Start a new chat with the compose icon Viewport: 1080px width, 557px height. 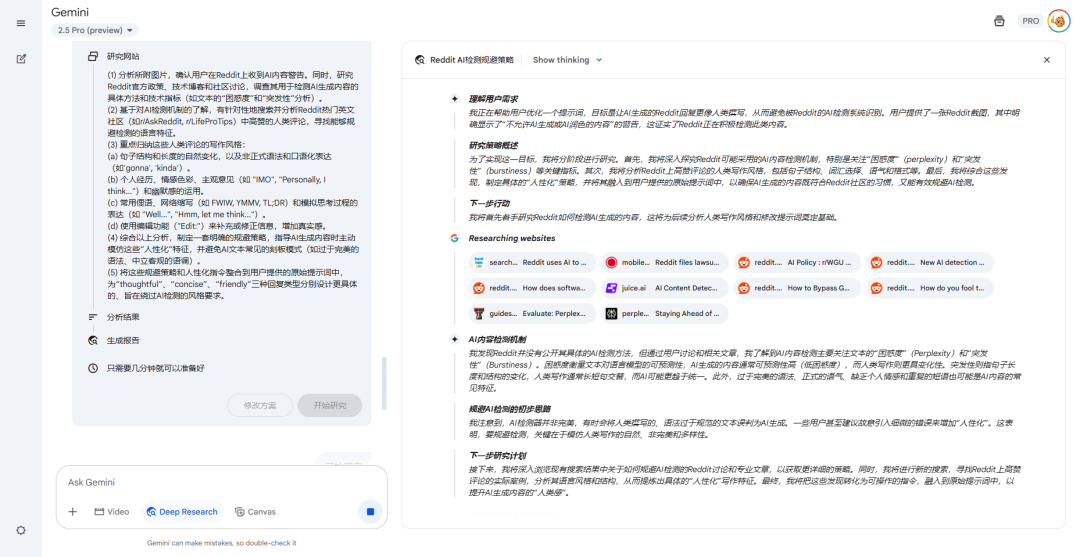point(21,59)
